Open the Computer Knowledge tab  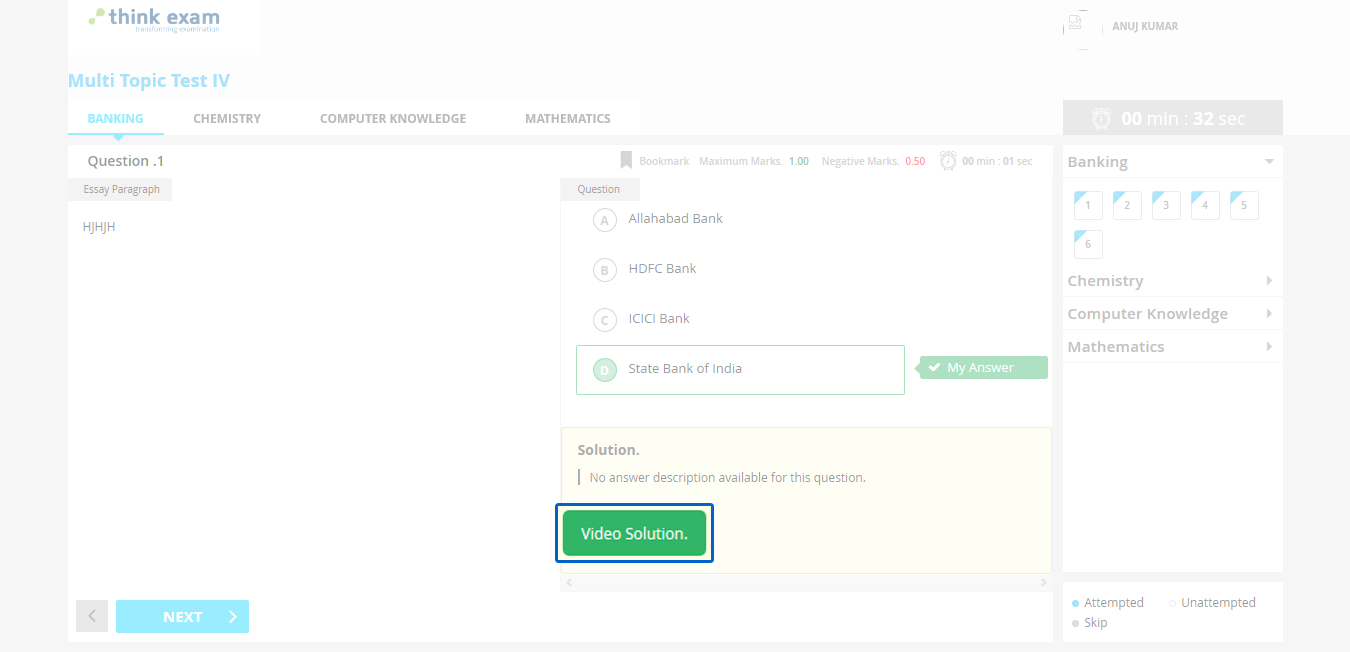(x=393, y=118)
